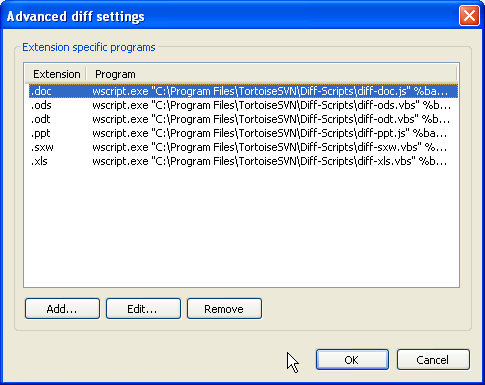Sort by the Program column header
The height and width of the screenshot is (385, 485).
tap(271, 74)
